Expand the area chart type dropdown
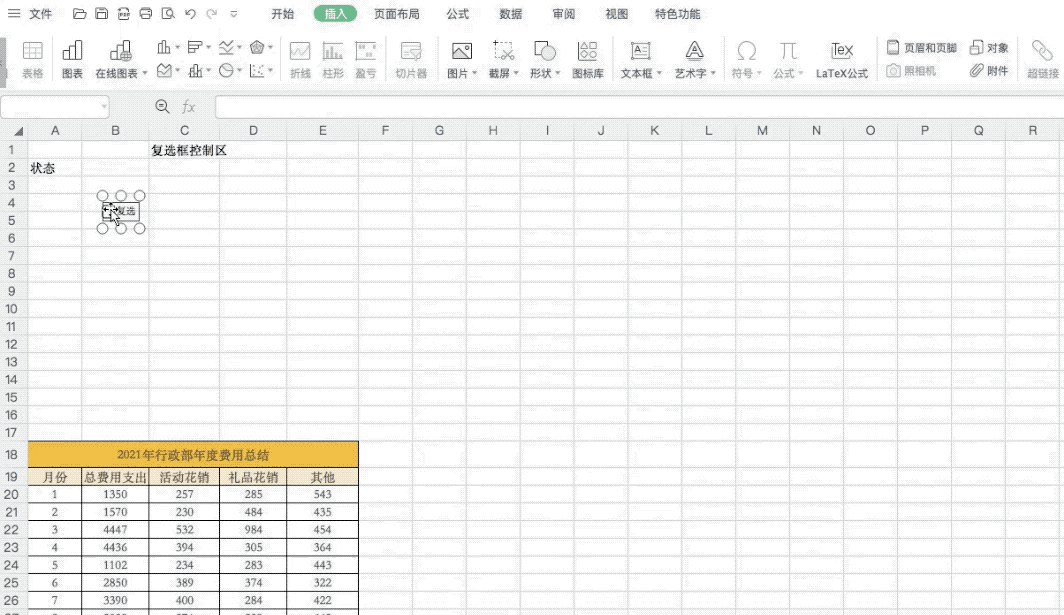The height and width of the screenshot is (615, 1064). point(177,71)
